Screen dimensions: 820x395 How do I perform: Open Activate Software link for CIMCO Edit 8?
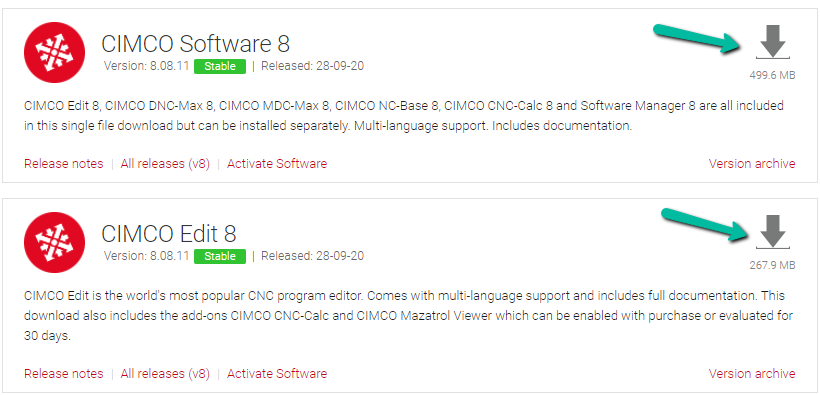277,374
